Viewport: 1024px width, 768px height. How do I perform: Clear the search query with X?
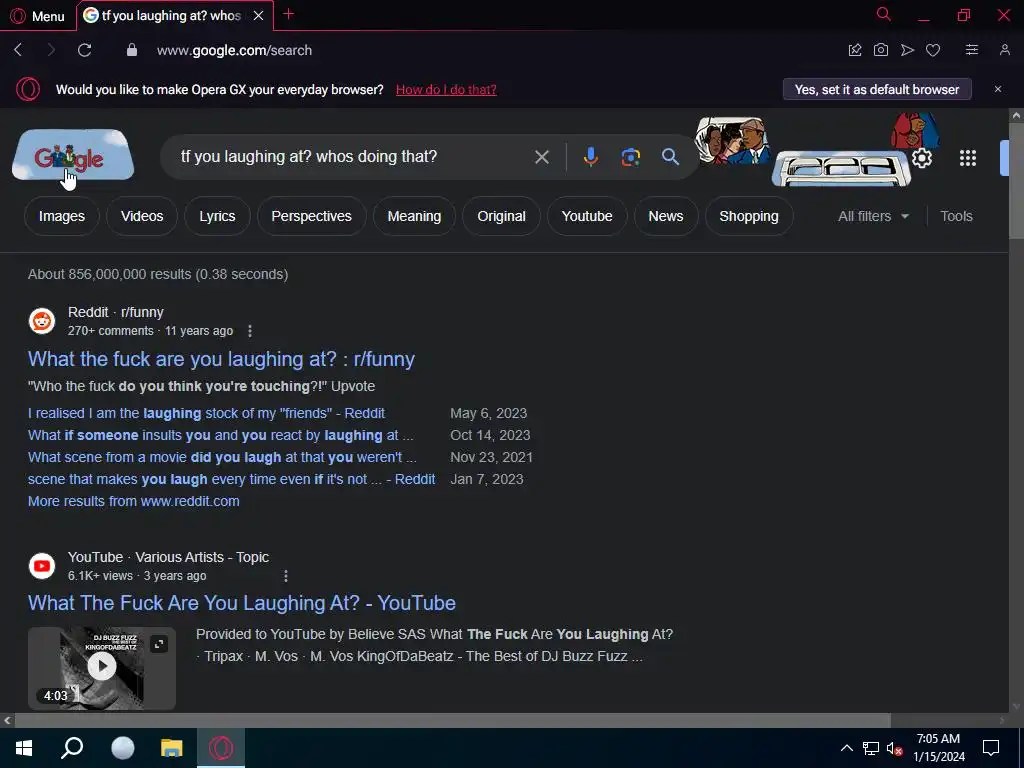[x=541, y=157]
